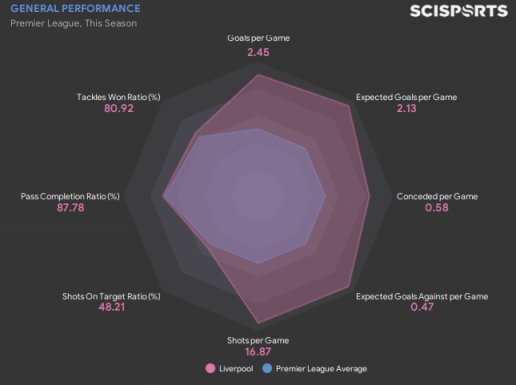Viewport: 516px width, 385px height.
Task: Select Expected Goals Against per Game label
Action: 422,296
